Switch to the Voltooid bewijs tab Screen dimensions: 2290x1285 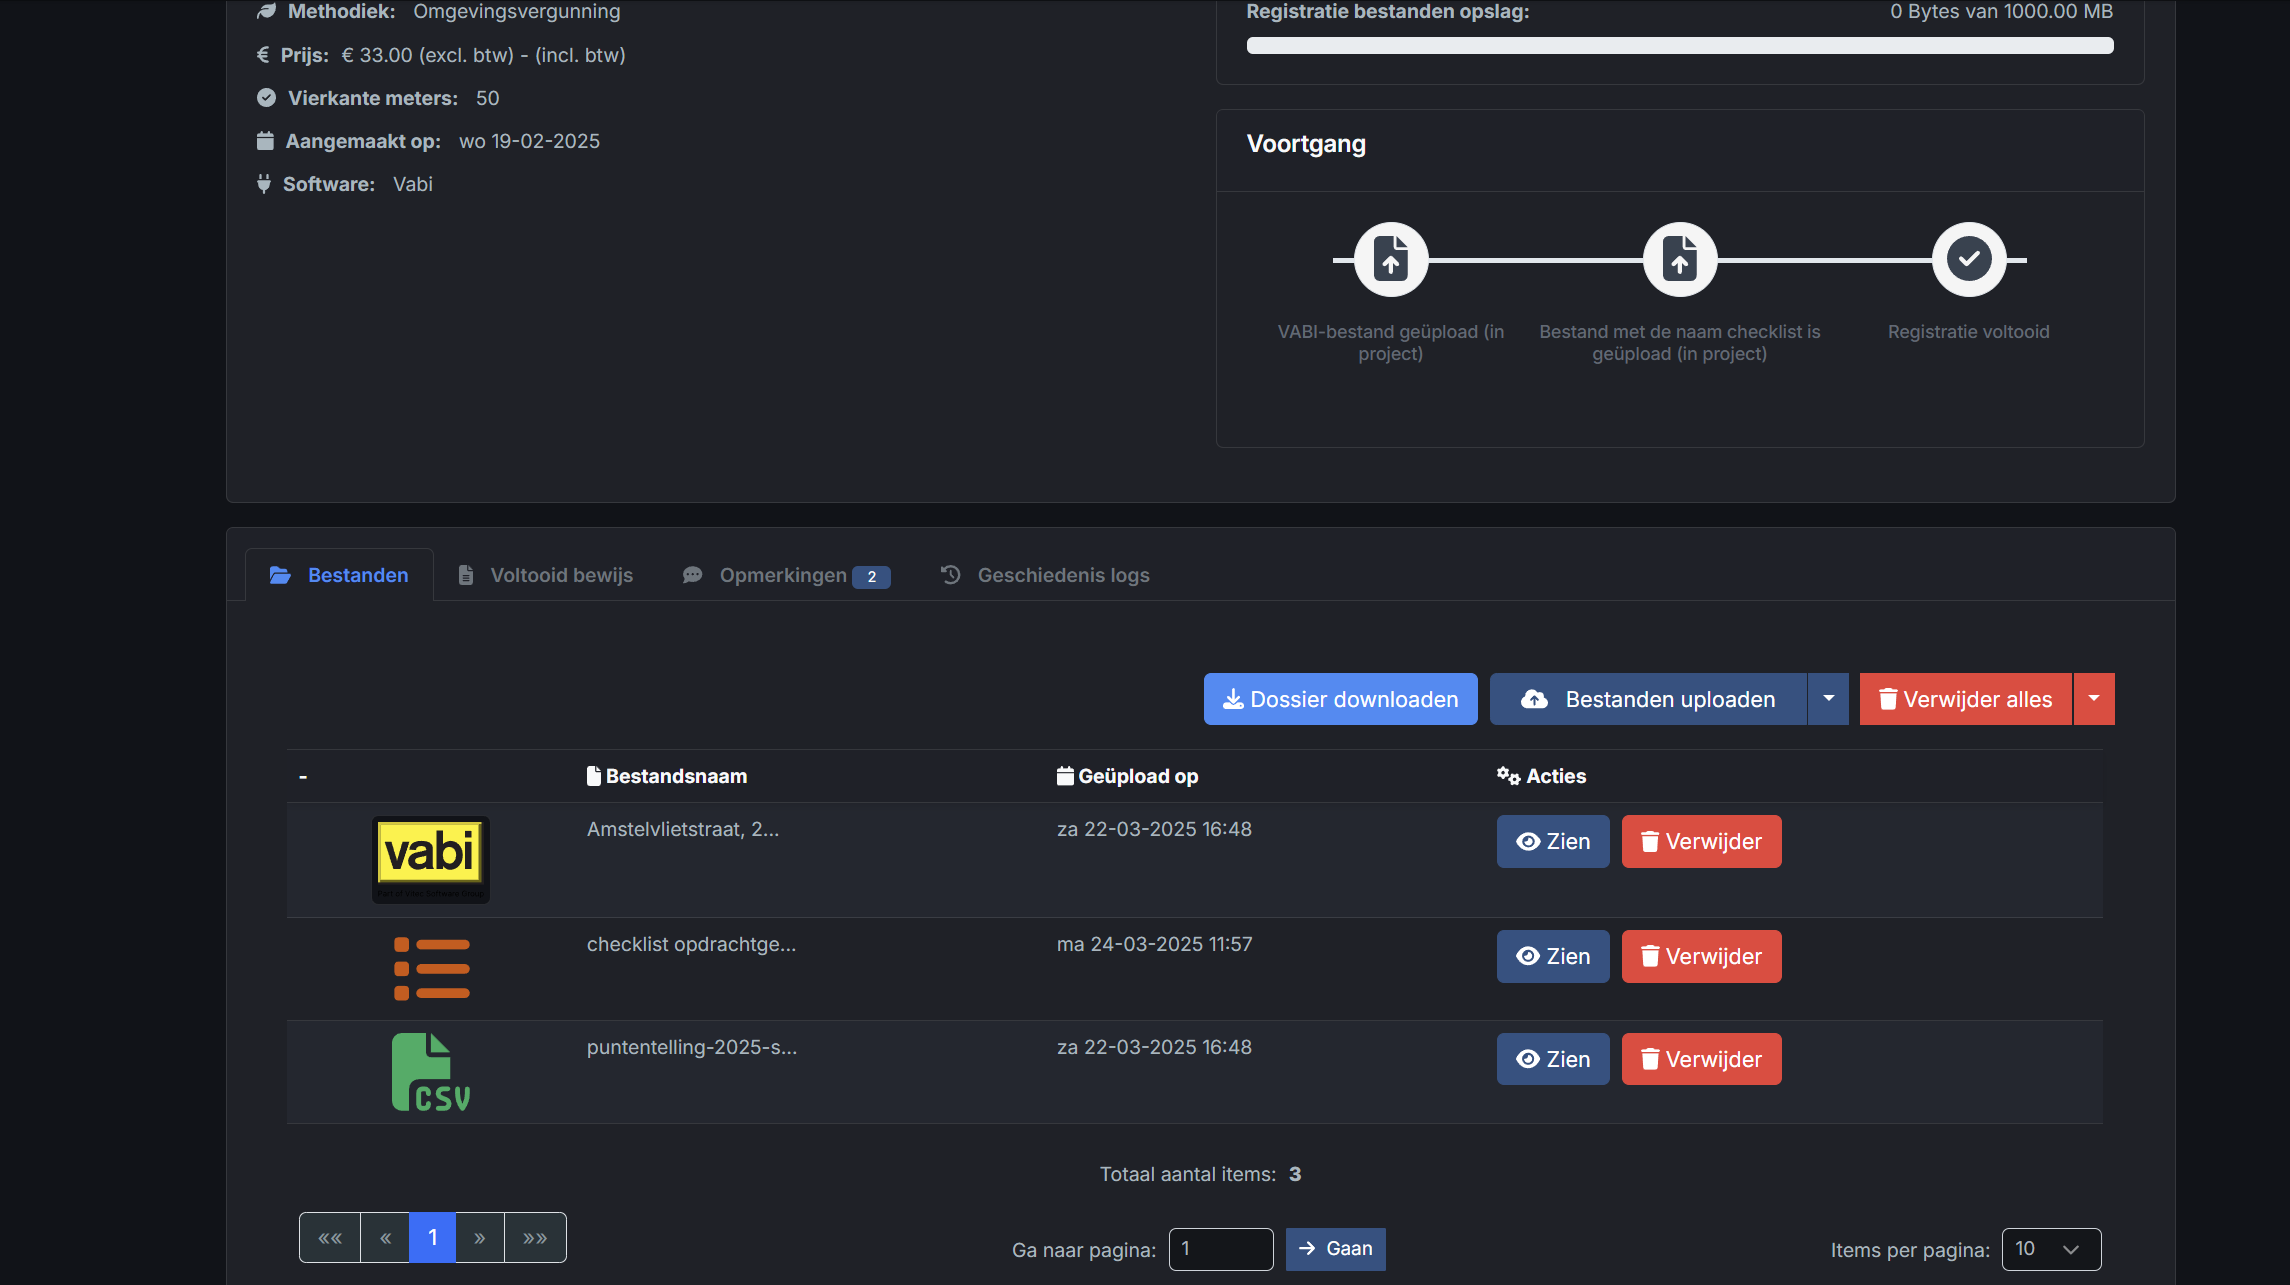click(545, 575)
